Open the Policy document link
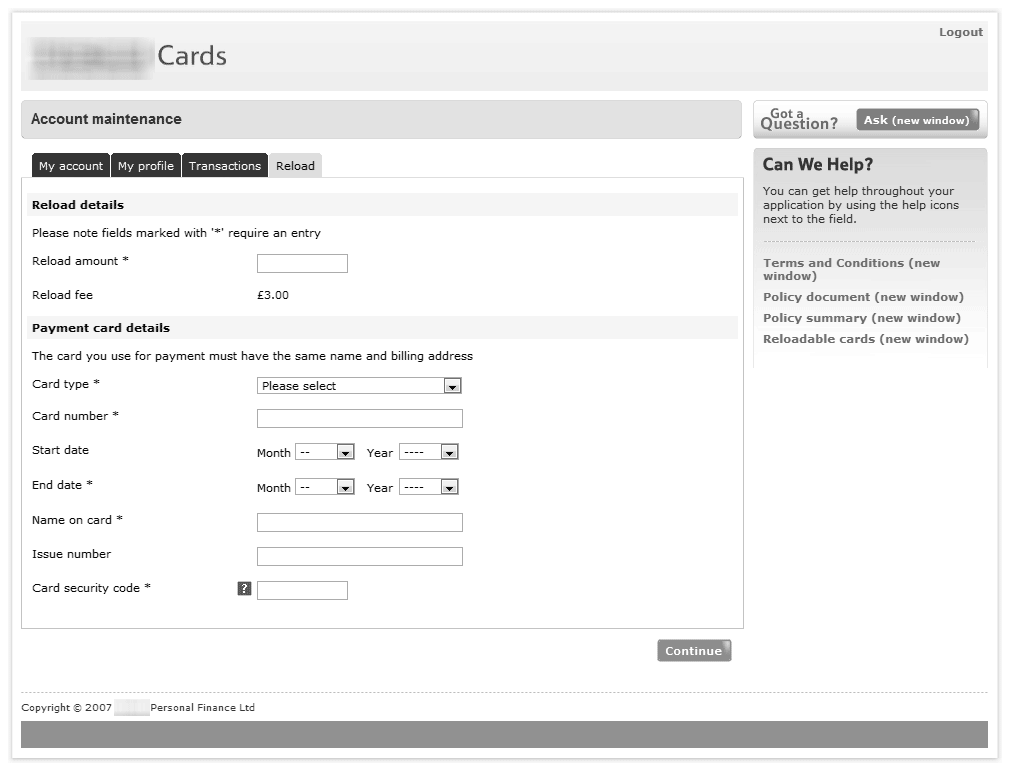 pos(863,297)
